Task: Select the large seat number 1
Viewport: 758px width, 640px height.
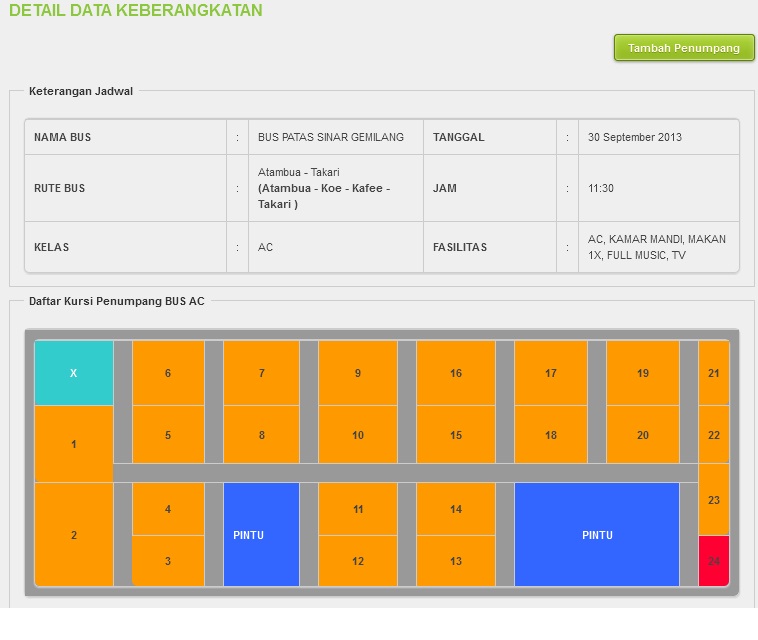Action: 74,444
